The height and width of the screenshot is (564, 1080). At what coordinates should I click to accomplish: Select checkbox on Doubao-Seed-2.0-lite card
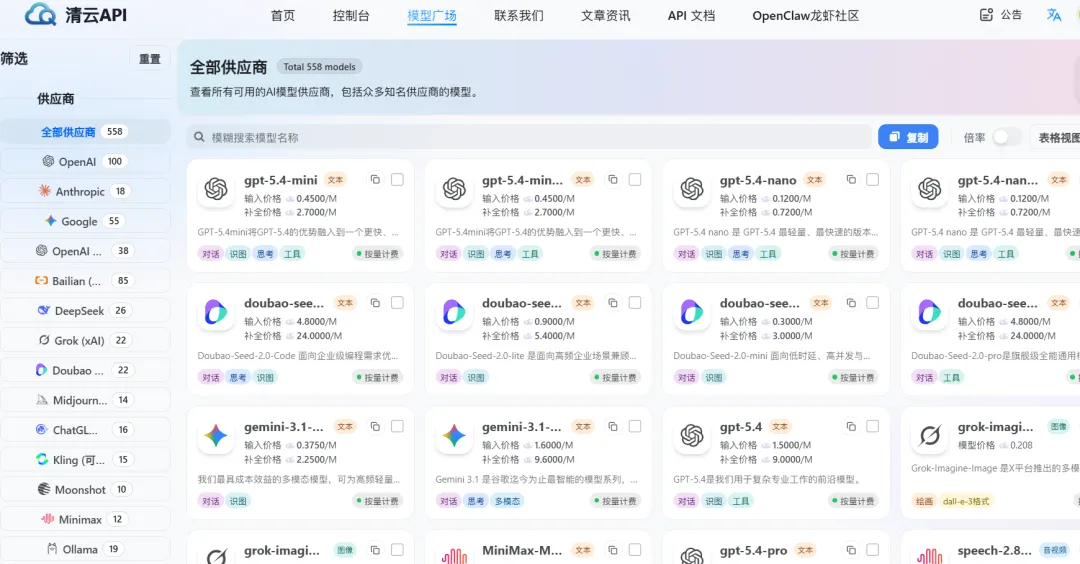(x=635, y=303)
